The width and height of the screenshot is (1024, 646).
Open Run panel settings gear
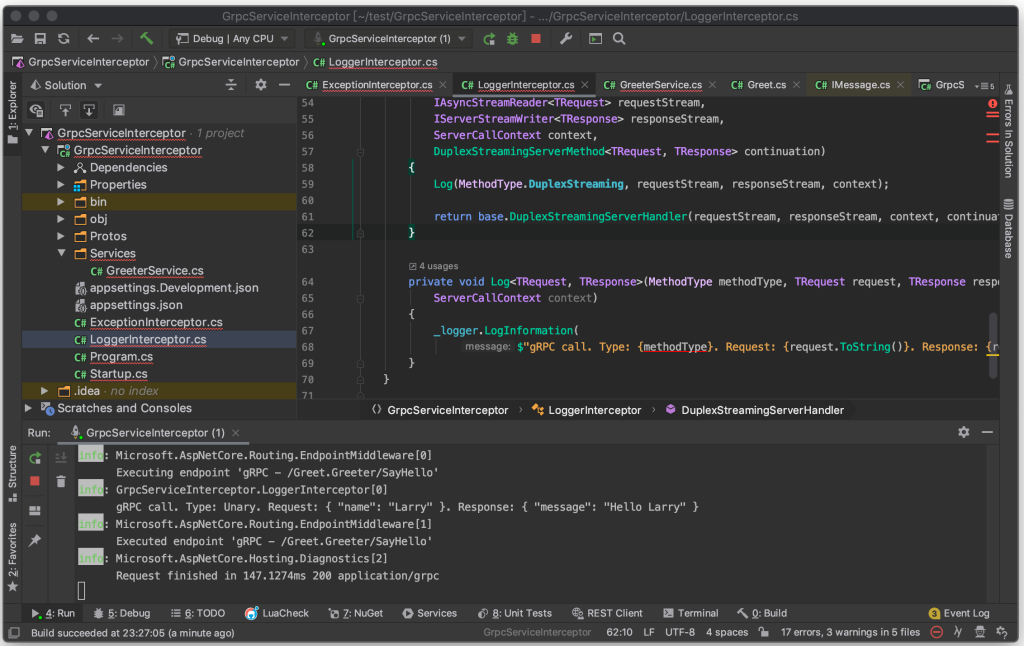pos(964,432)
